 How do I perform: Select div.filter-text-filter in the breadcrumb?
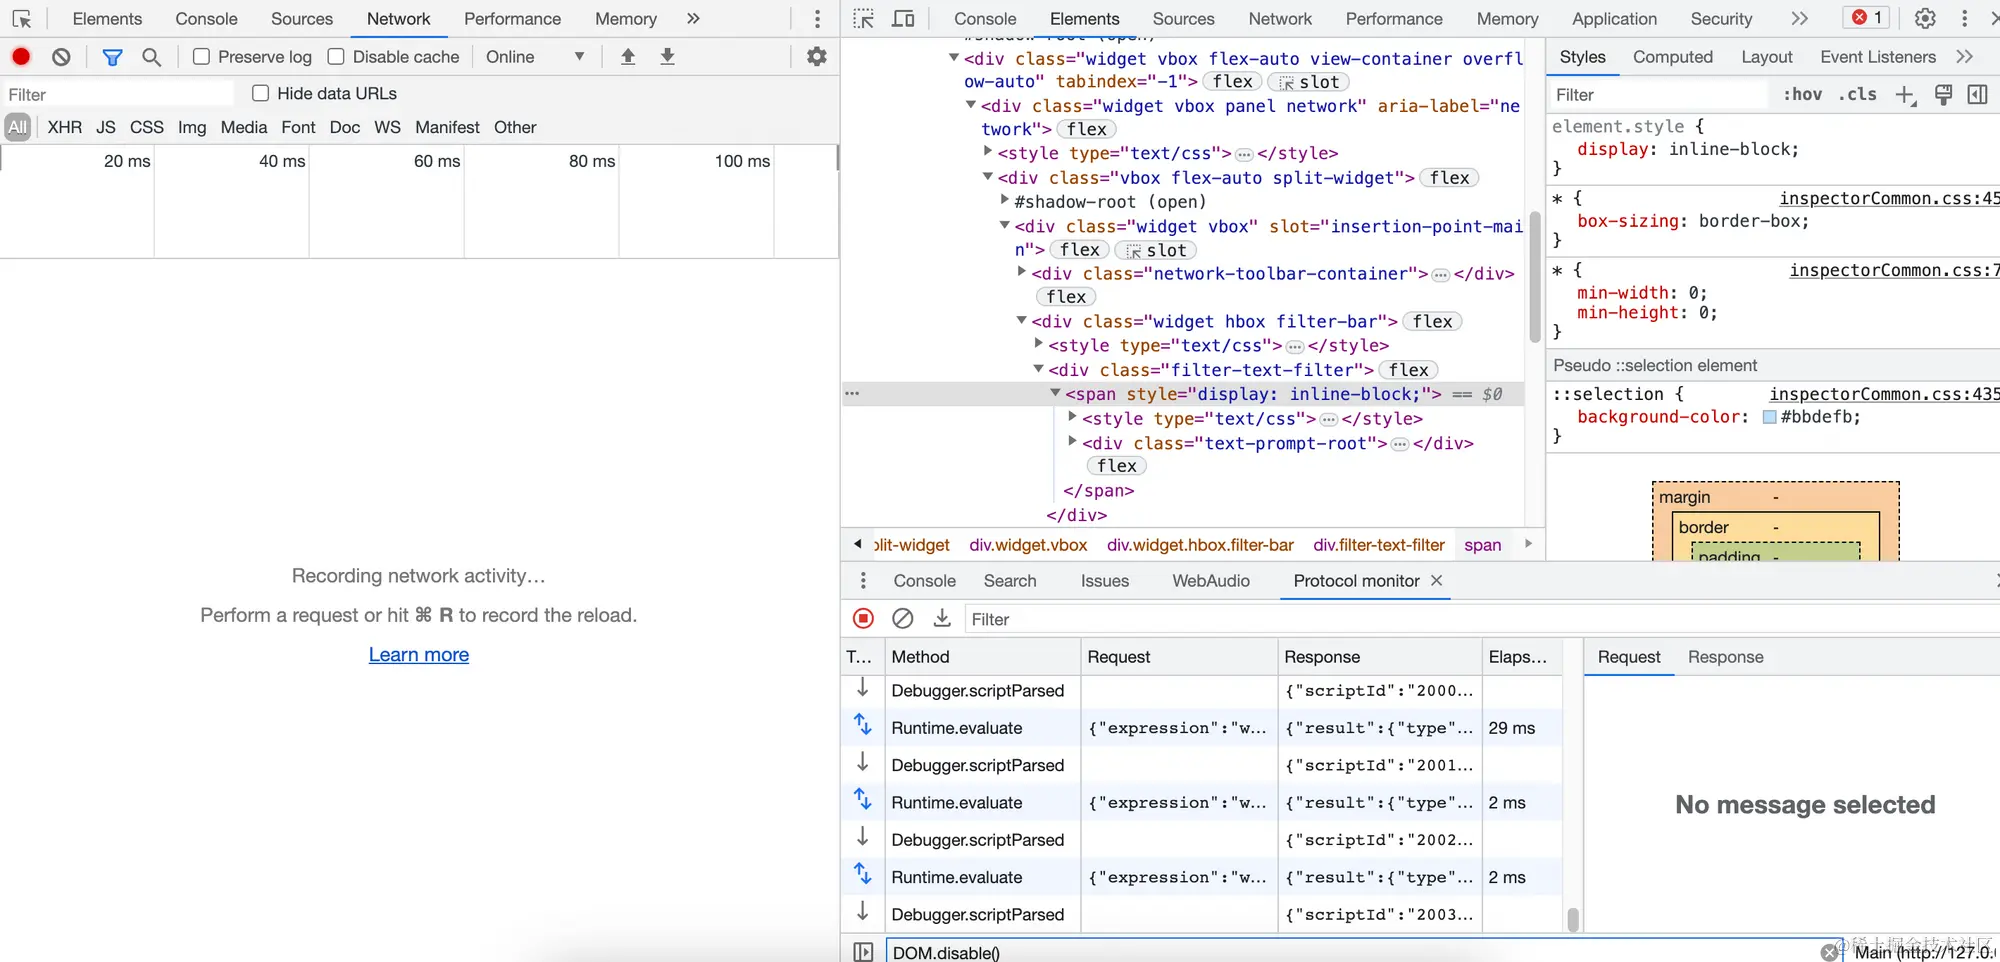click(1379, 545)
